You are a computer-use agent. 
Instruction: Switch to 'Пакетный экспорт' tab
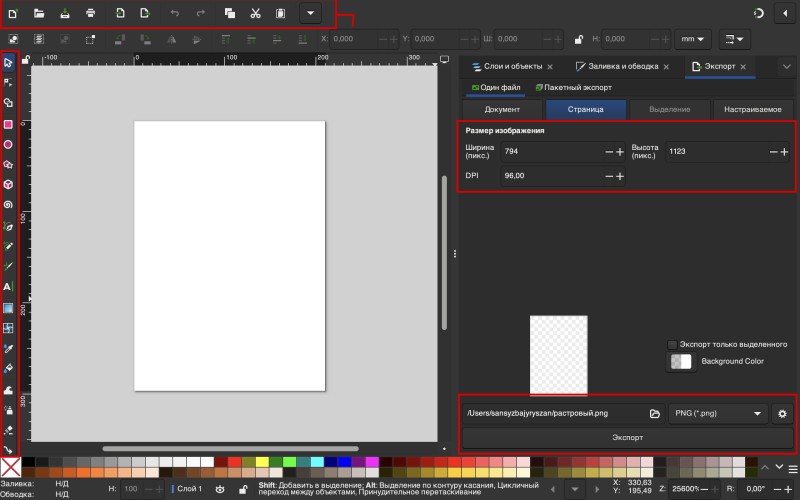573,88
